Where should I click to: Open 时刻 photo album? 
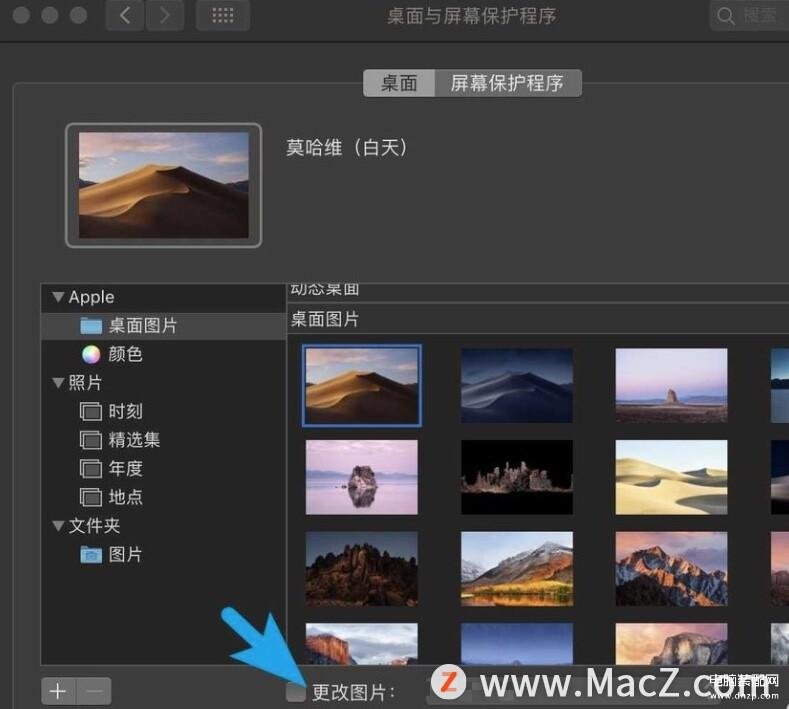point(163,412)
